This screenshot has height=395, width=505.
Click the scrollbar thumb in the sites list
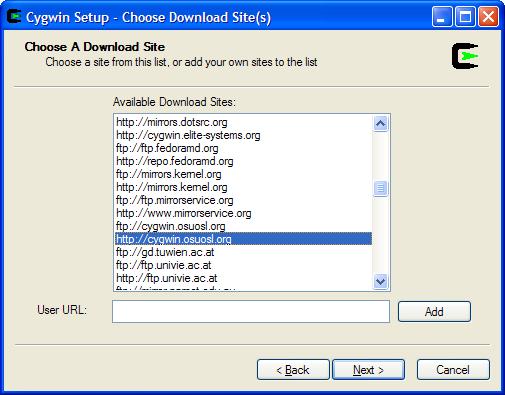tap(380, 189)
